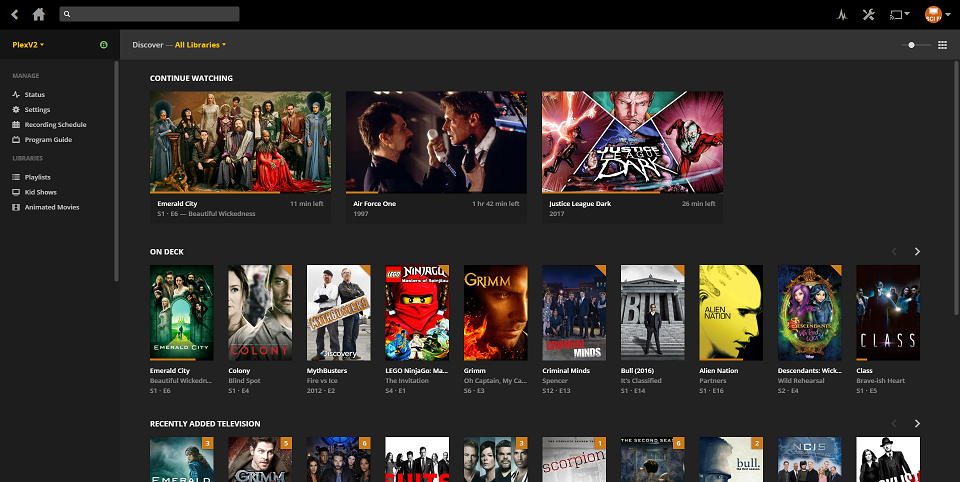Click the Animated Movies film icon
Viewport: 960px width, 482px height.
(x=16, y=207)
